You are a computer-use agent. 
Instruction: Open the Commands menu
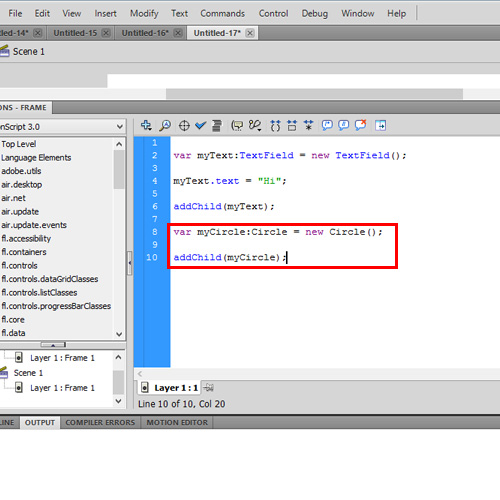222,13
